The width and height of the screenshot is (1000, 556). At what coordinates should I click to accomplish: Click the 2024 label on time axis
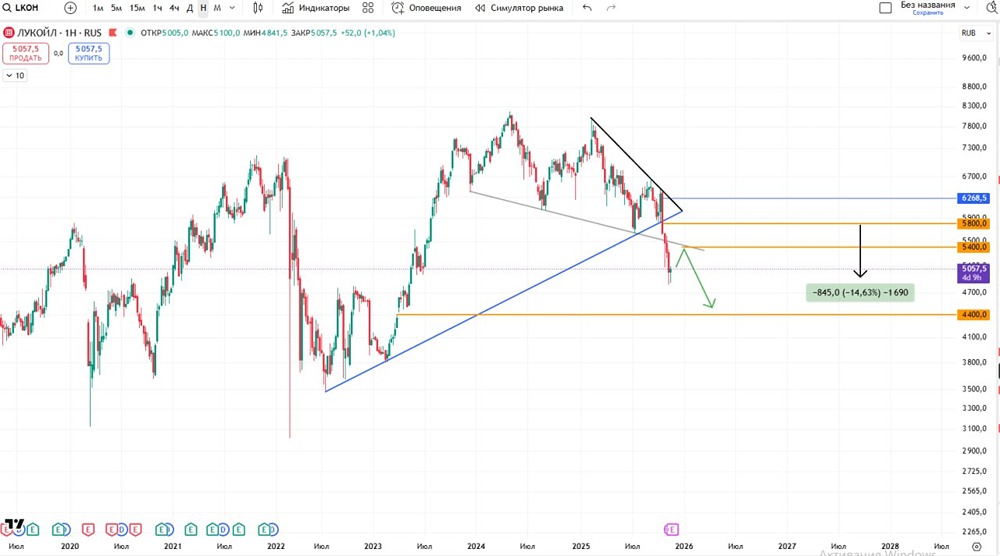[476, 546]
